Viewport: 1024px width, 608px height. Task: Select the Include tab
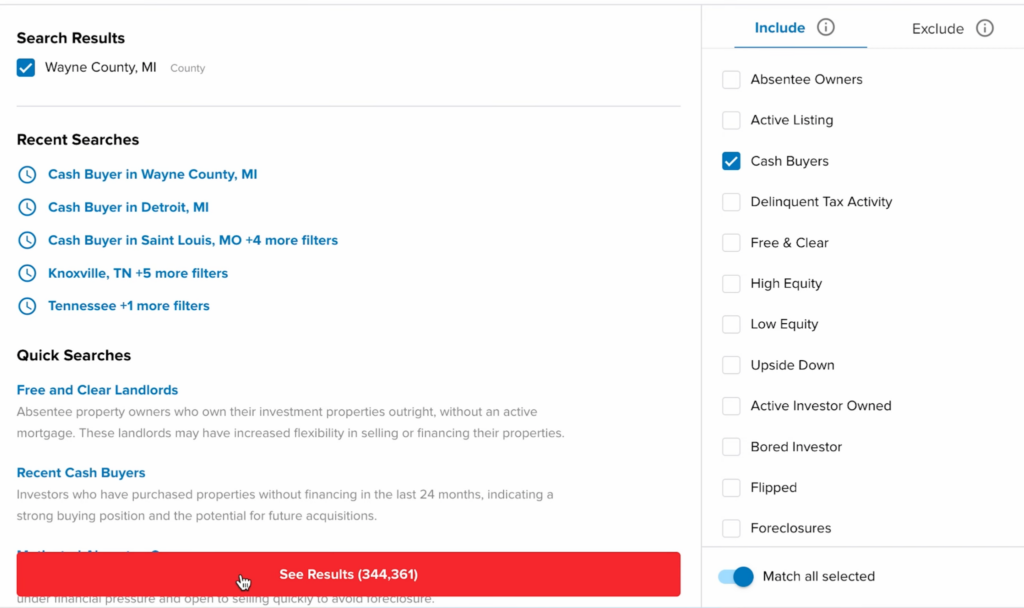(780, 28)
